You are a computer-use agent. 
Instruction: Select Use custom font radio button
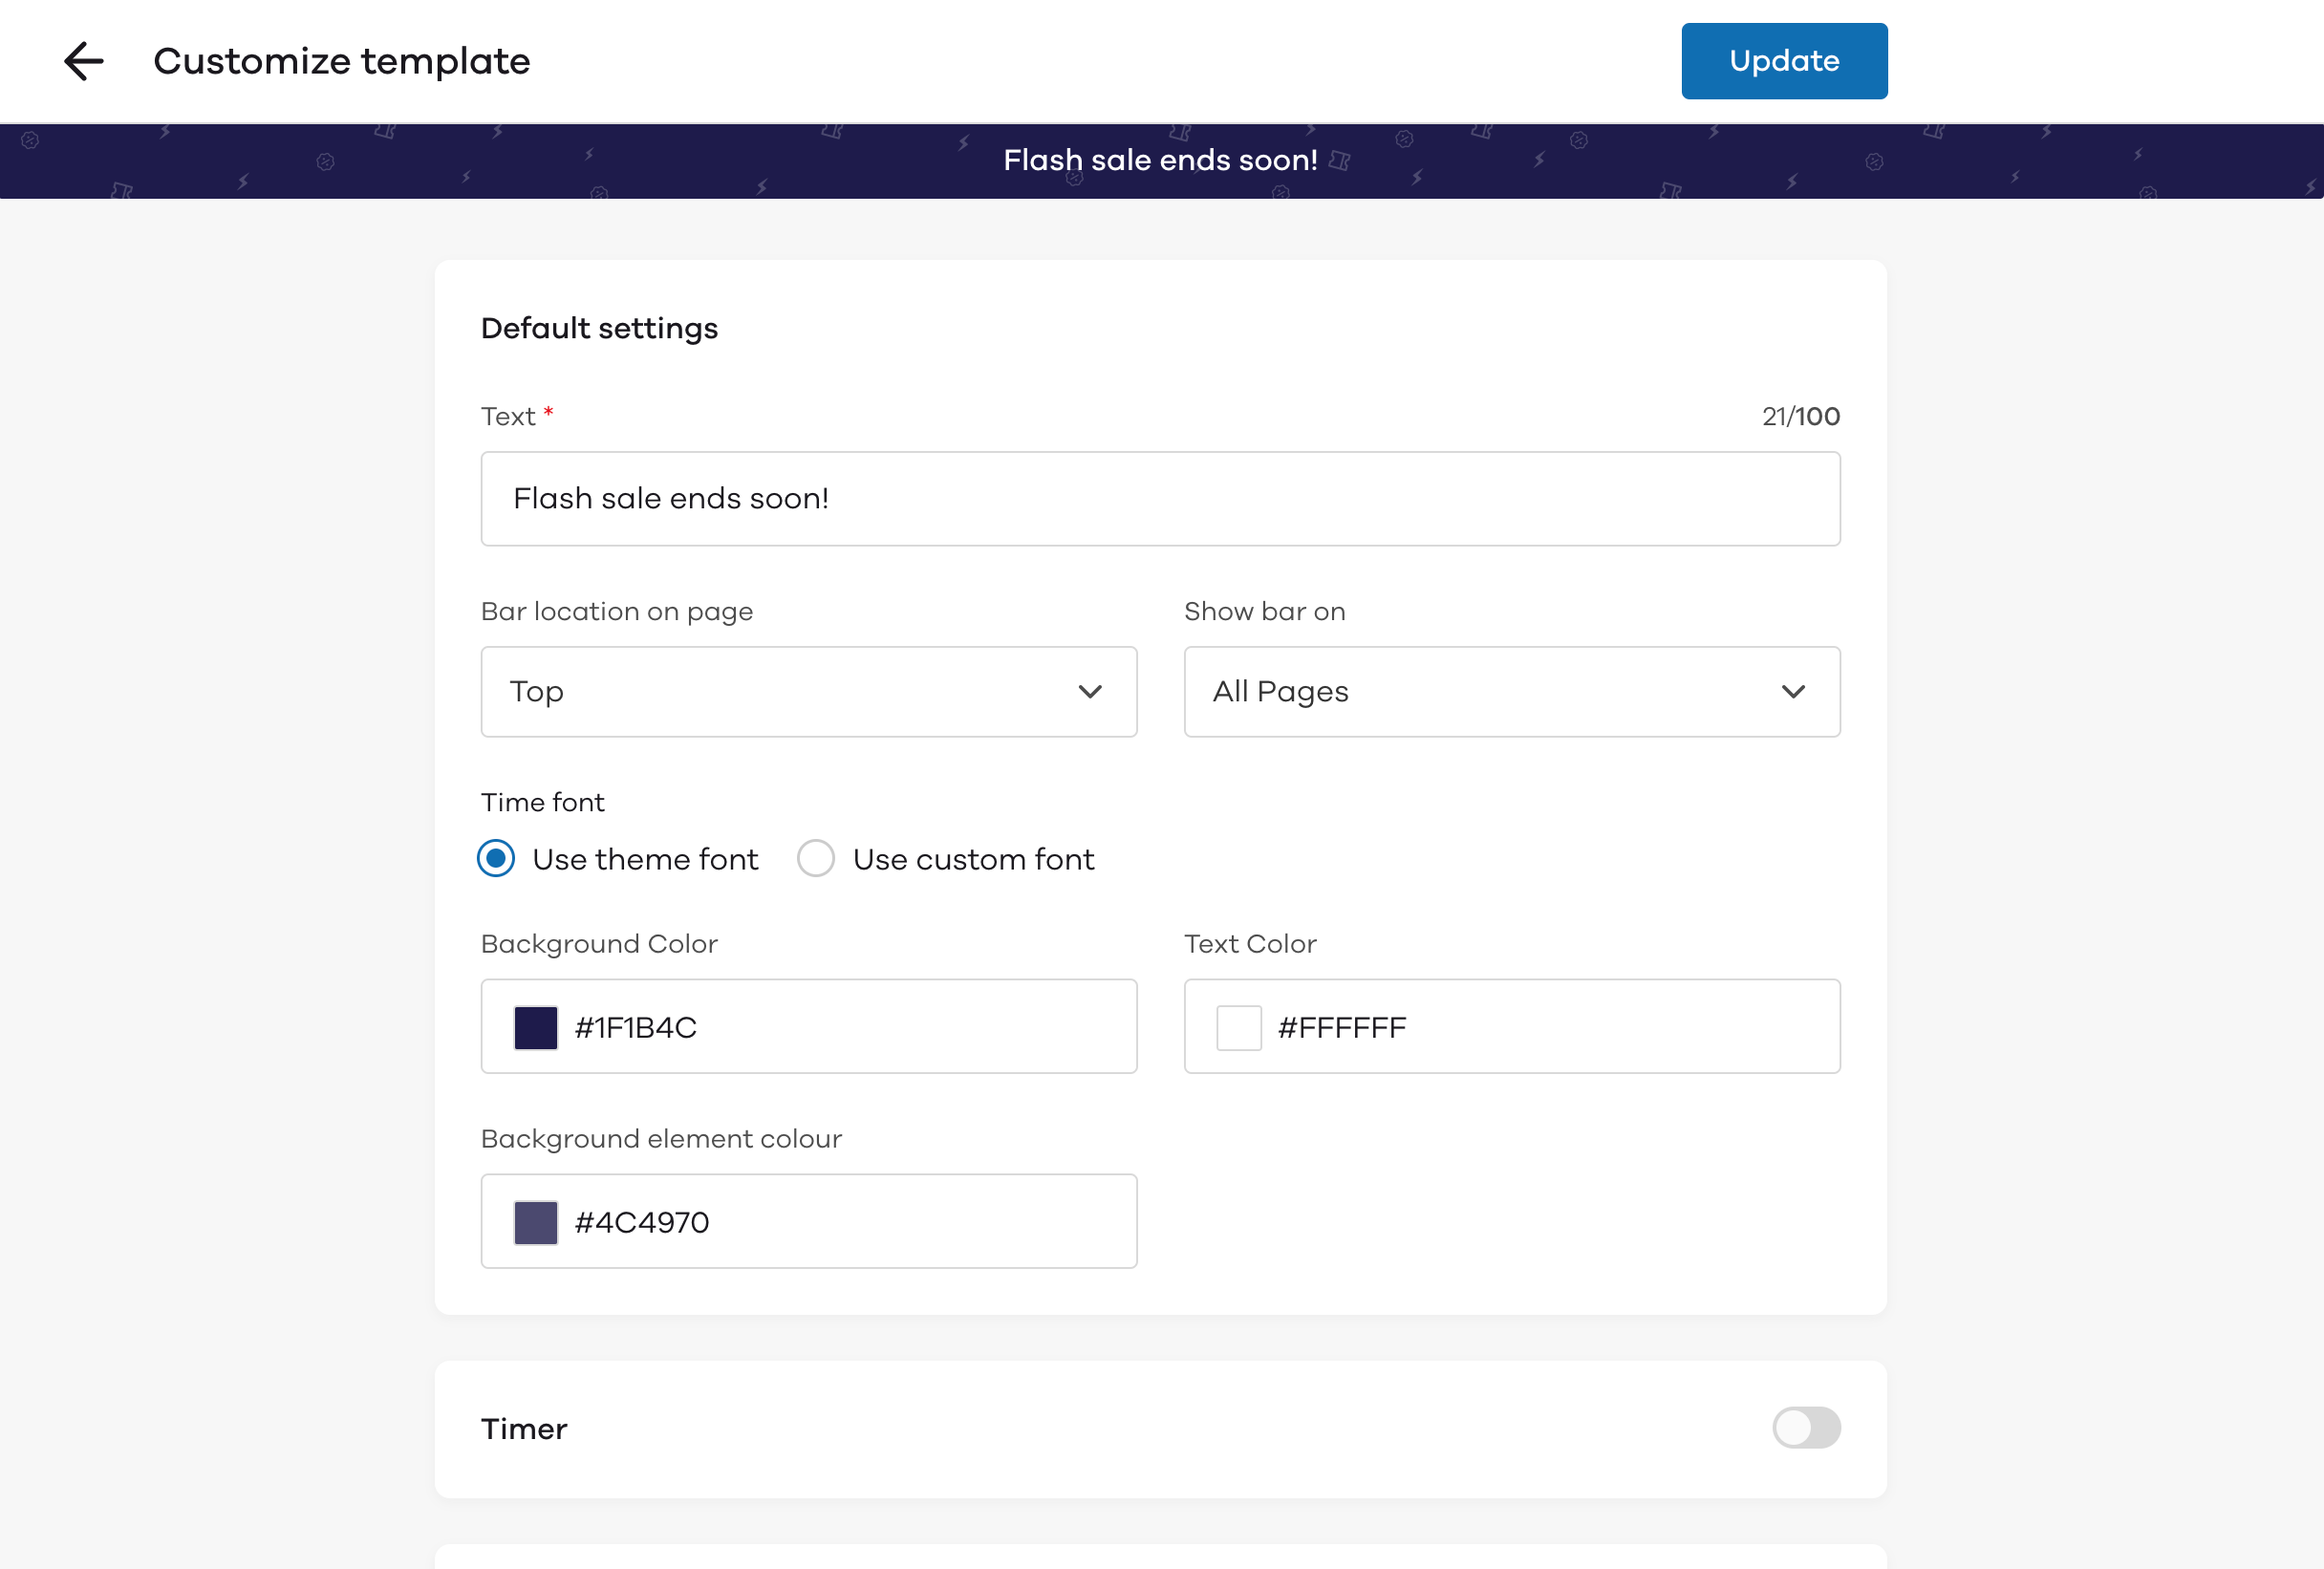[x=816, y=858]
